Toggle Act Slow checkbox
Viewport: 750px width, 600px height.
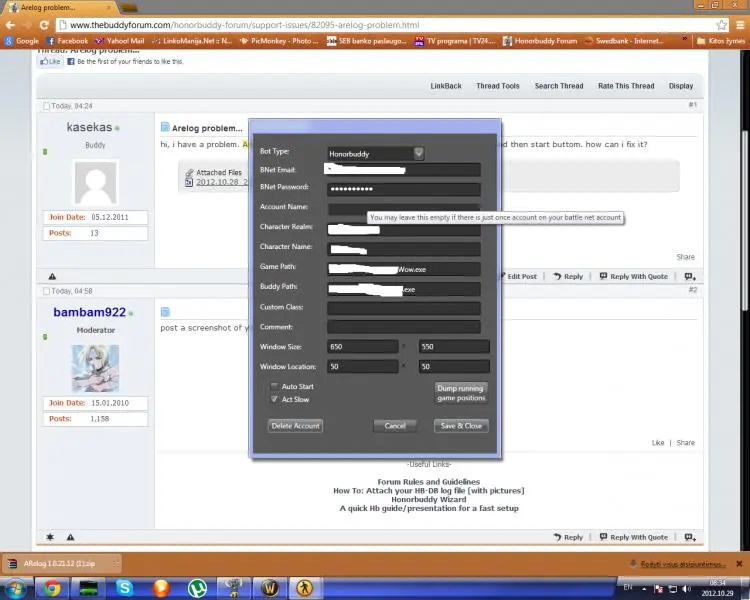click(274, 399)
